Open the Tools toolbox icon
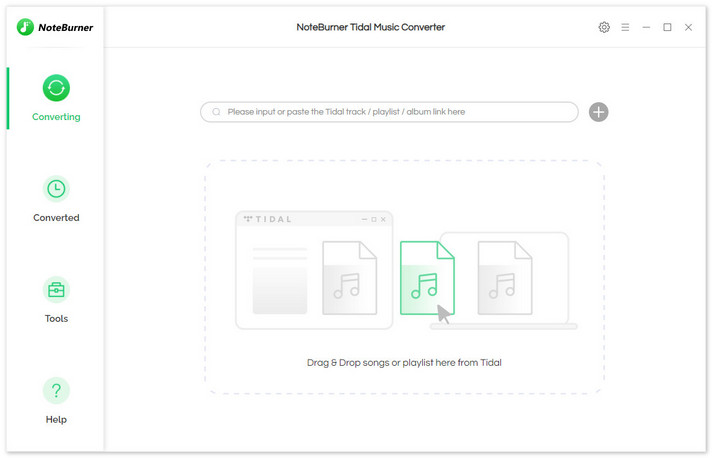 pyautogui.click(x=56, y=290)
